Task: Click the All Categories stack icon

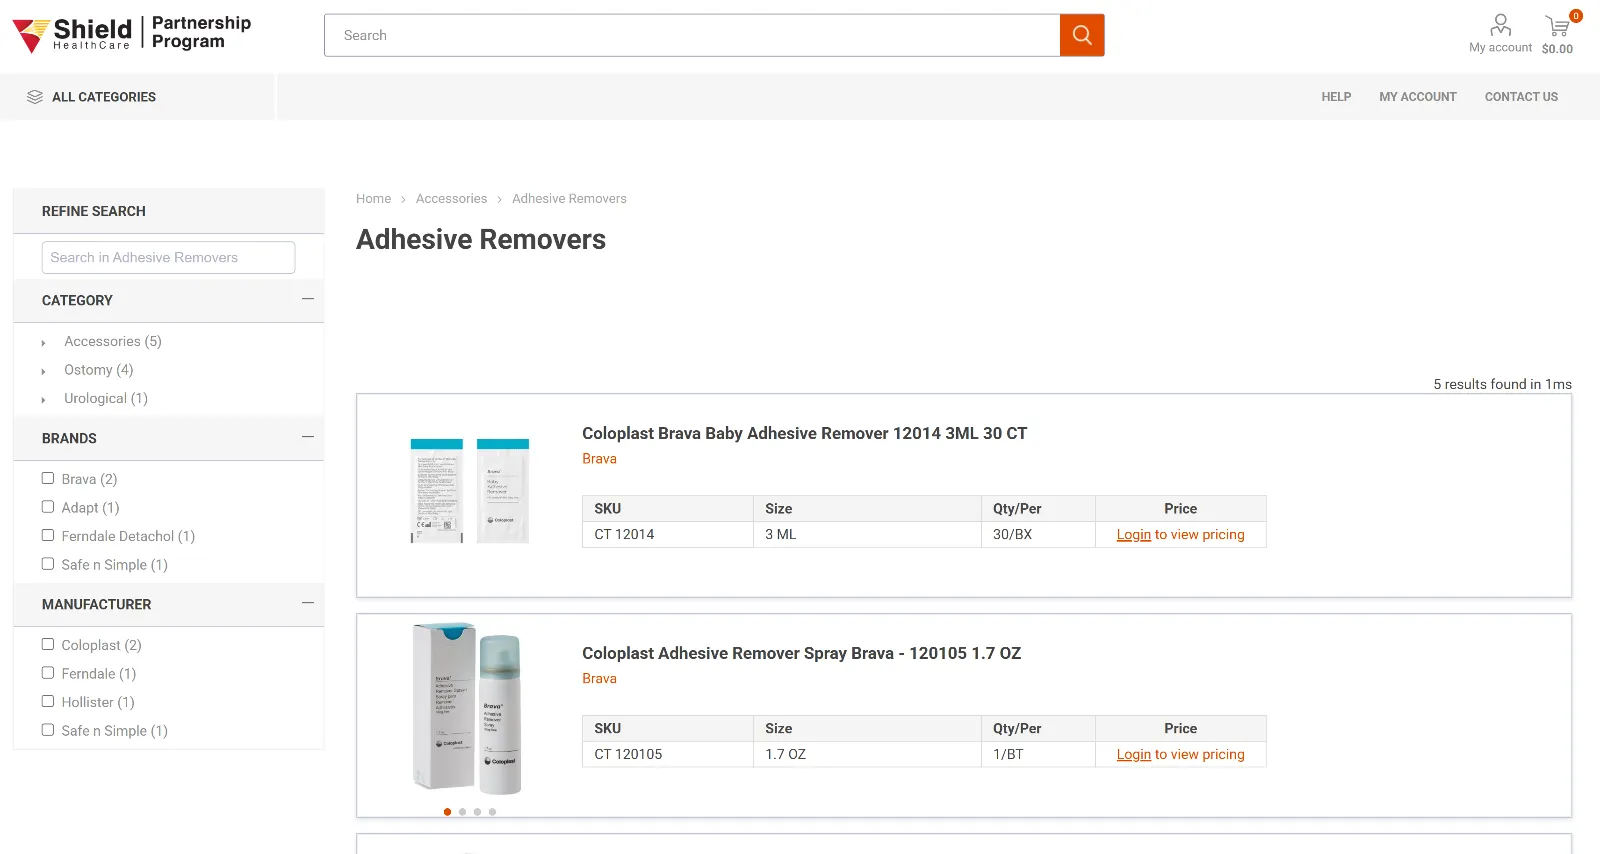Action: click(x=35, y=97)
